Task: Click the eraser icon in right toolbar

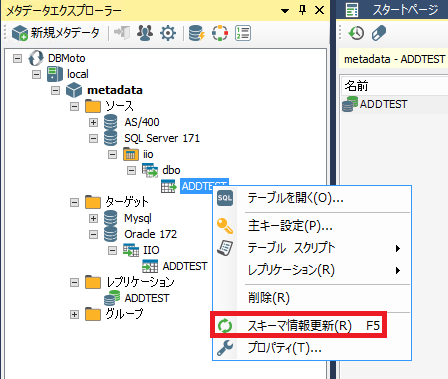Action: (379, 33)
